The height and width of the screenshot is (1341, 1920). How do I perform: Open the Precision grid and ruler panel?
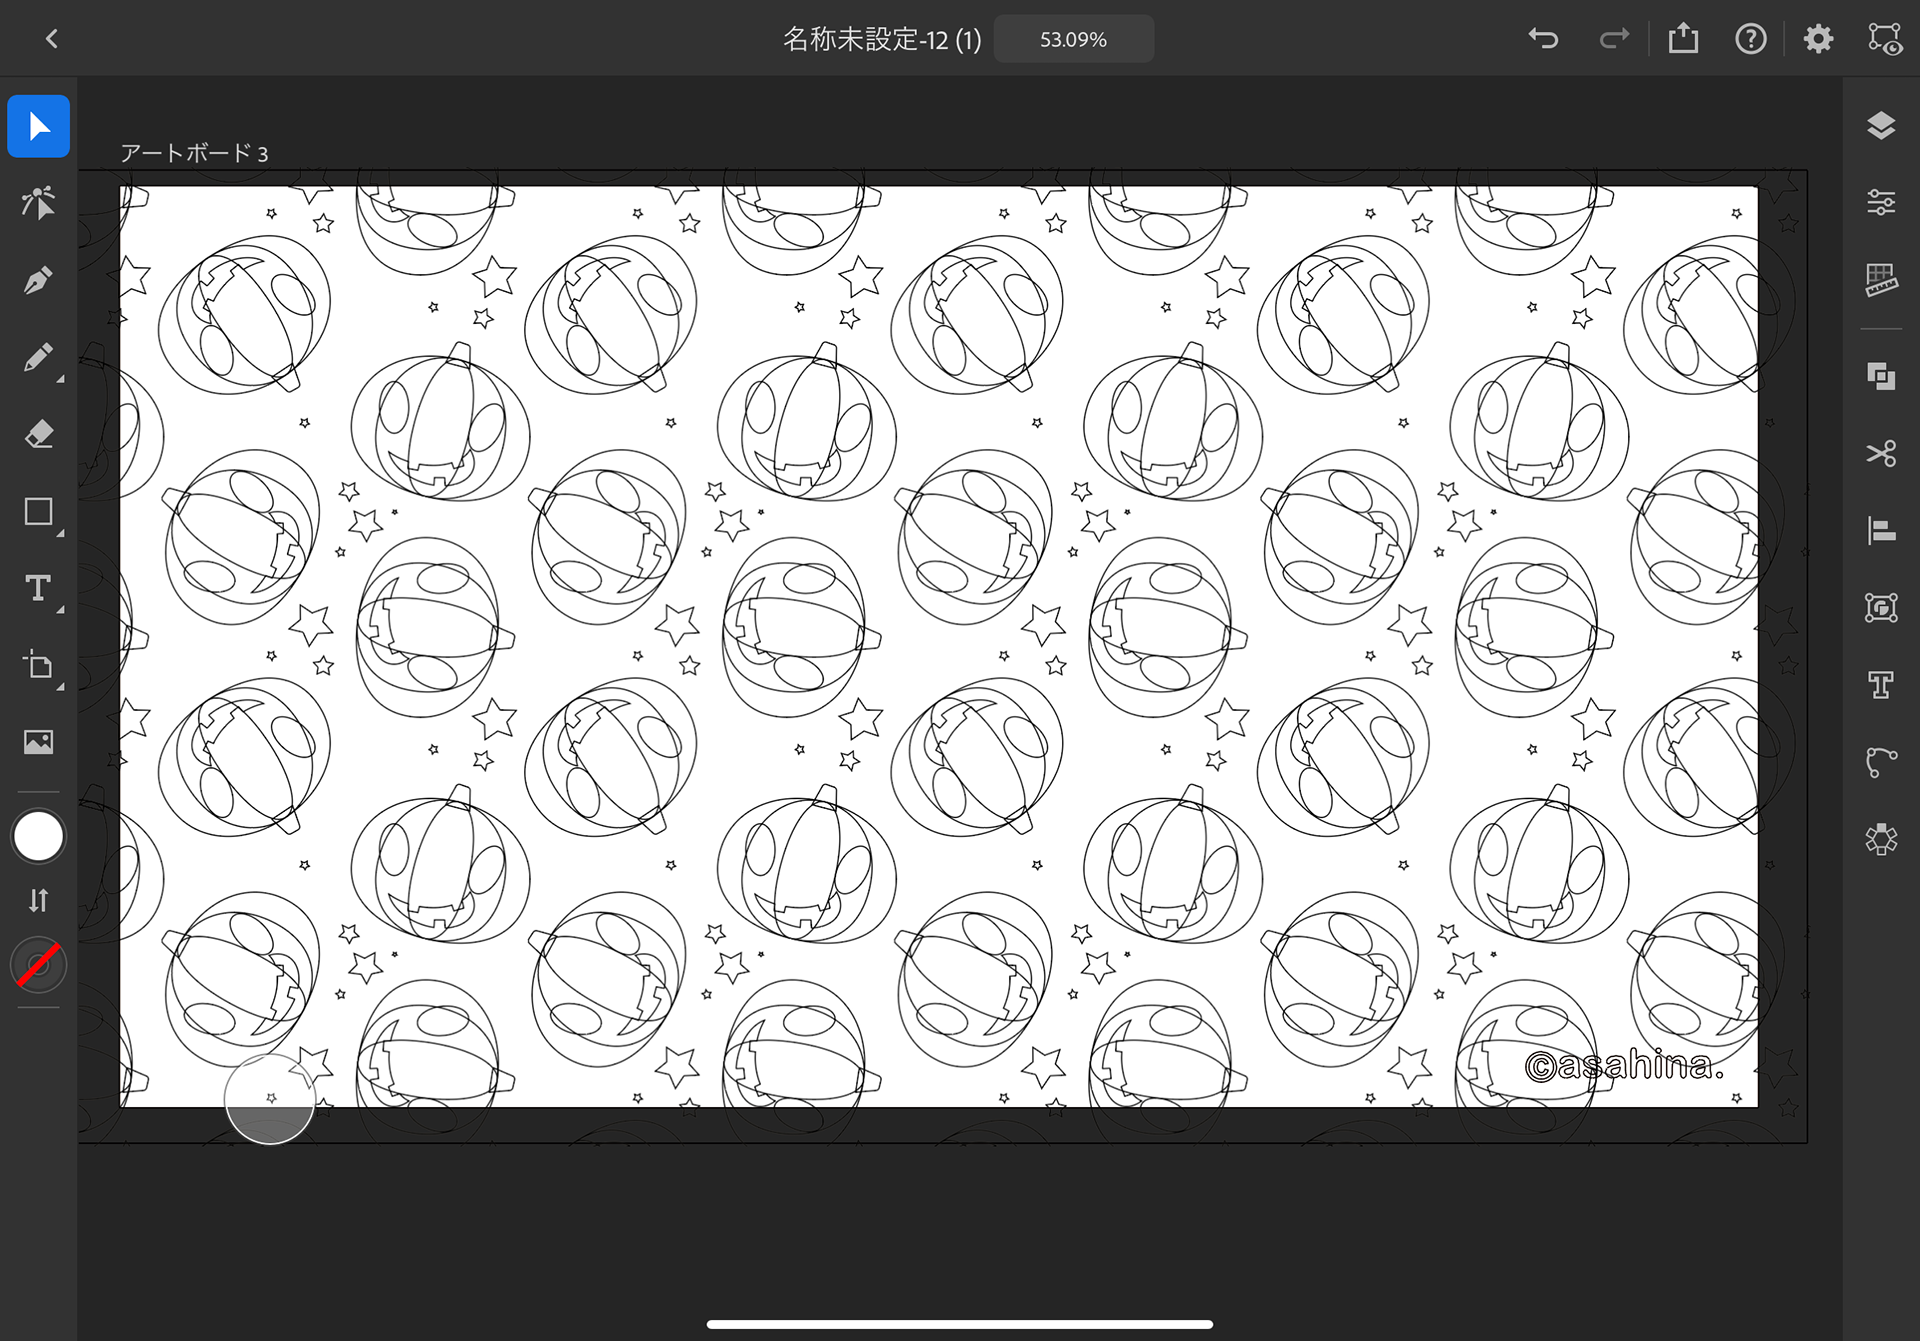pyautogui.click(x=1881, y=280)
